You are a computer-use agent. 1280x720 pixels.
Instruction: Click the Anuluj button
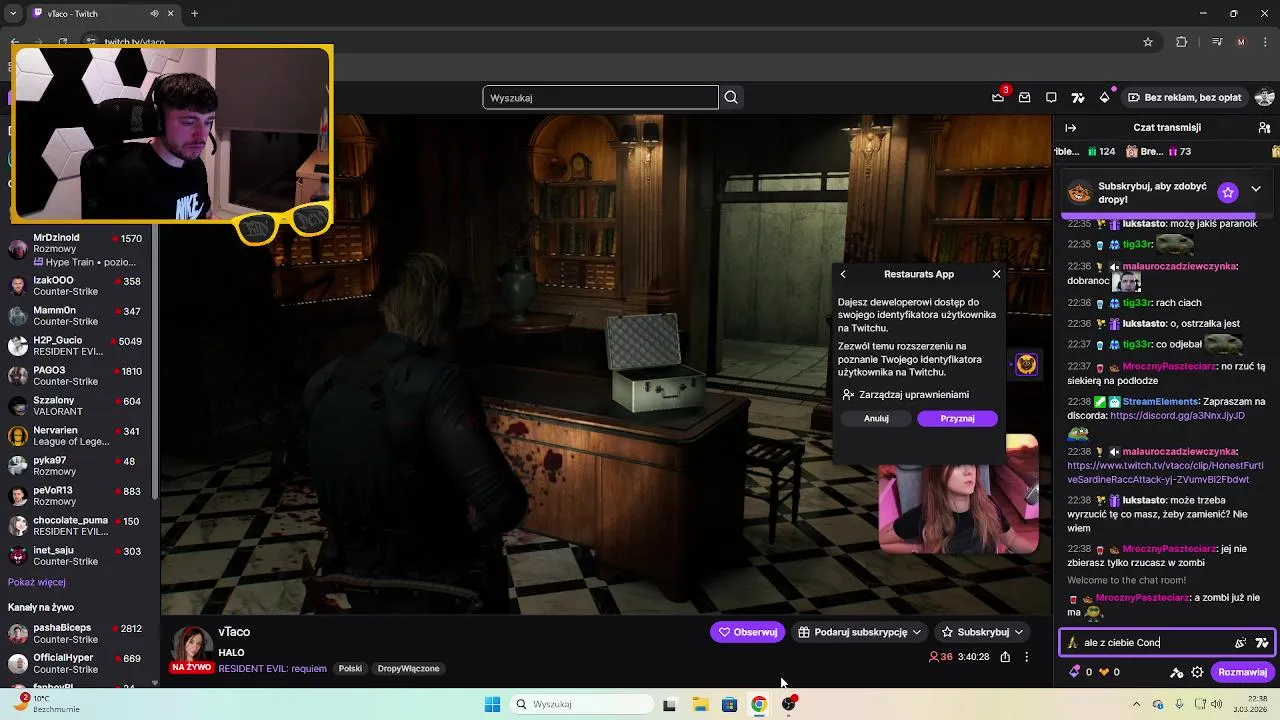point(876,418)
